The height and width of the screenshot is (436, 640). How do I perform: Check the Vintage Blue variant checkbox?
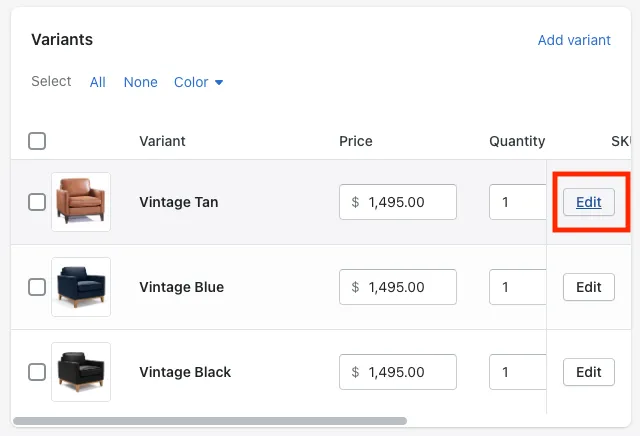pos(37,287)
